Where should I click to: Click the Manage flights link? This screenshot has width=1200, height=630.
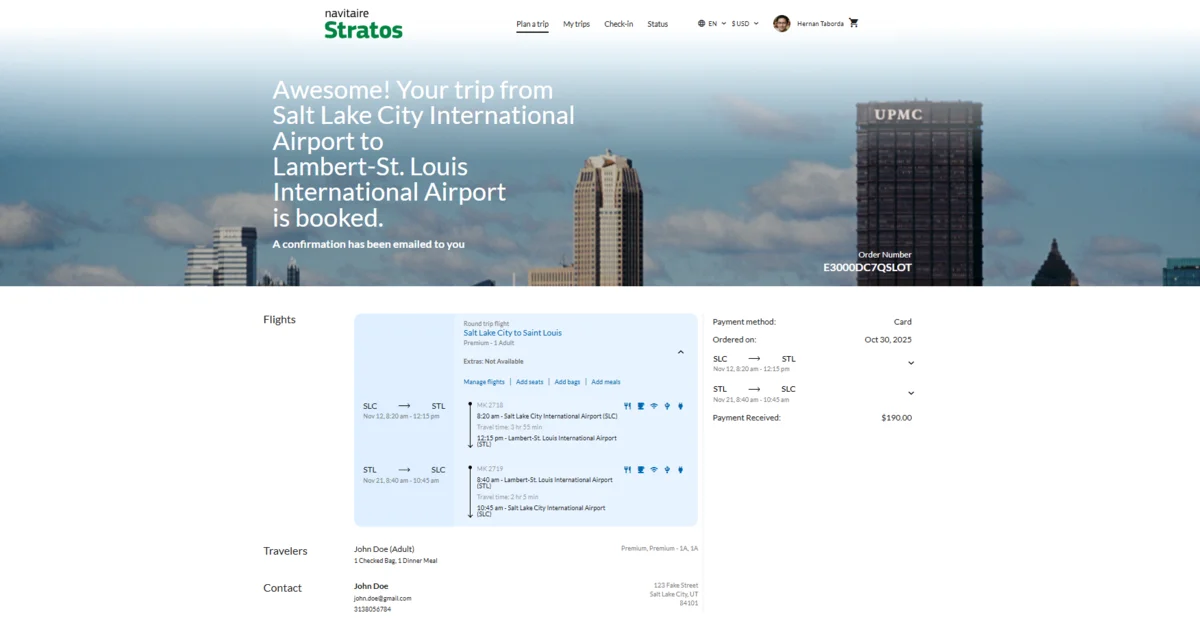tap(484, 382)
